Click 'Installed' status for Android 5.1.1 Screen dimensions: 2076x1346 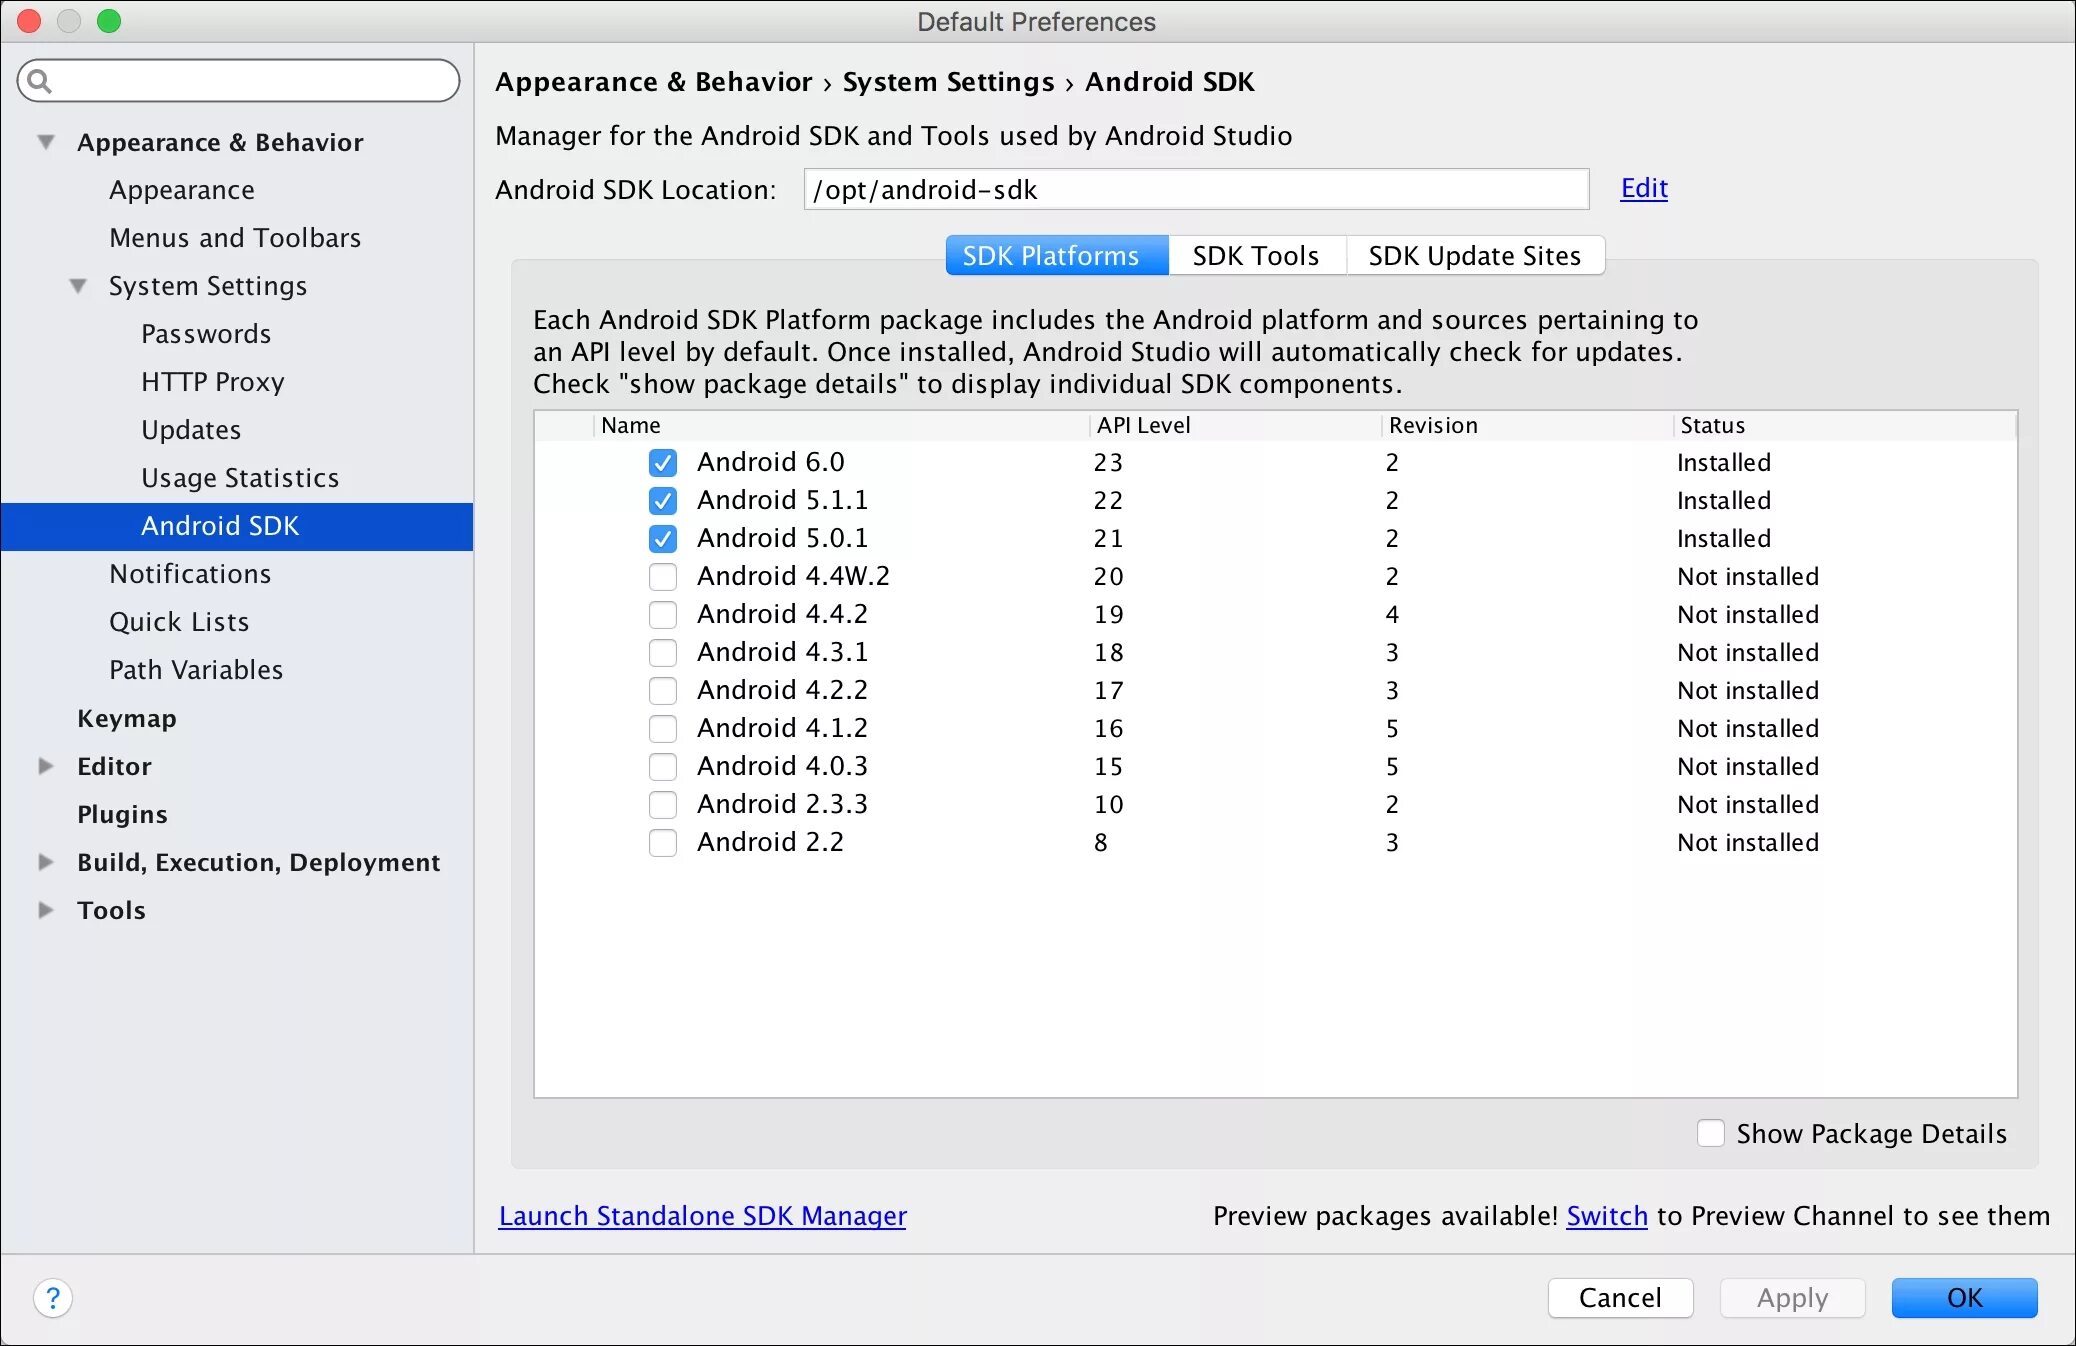pos(1724,500)
